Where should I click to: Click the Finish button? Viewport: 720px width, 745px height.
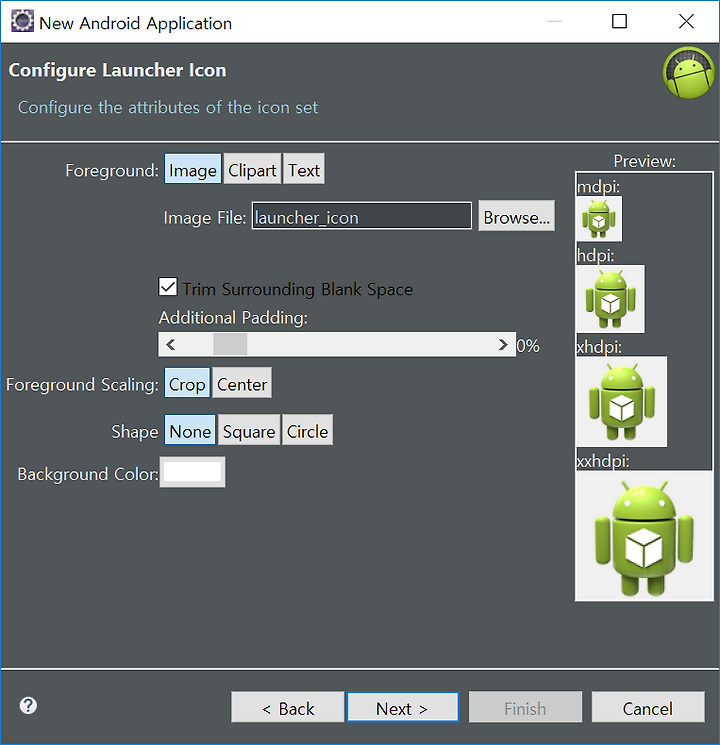525,708
